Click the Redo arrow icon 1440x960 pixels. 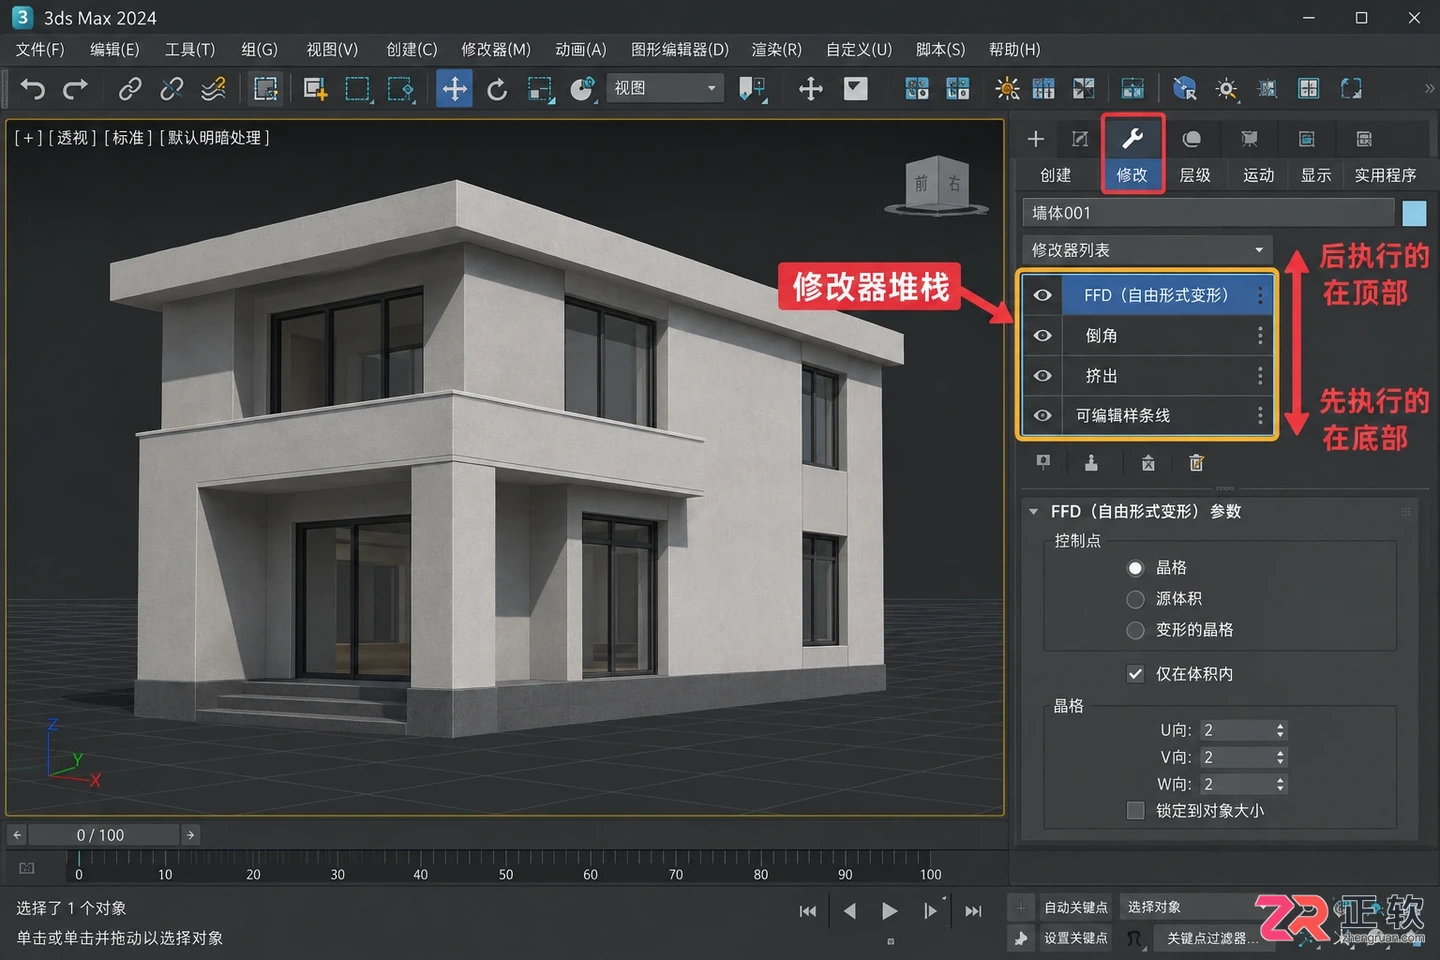[75, 89]
